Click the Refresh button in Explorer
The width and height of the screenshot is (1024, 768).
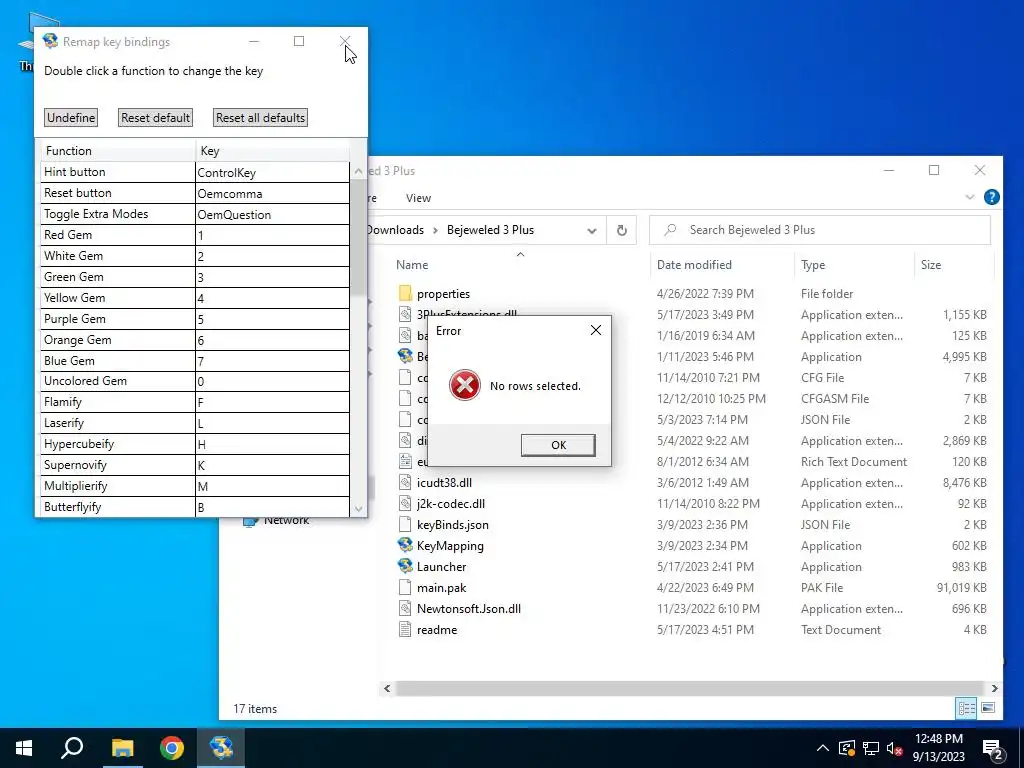622,231
